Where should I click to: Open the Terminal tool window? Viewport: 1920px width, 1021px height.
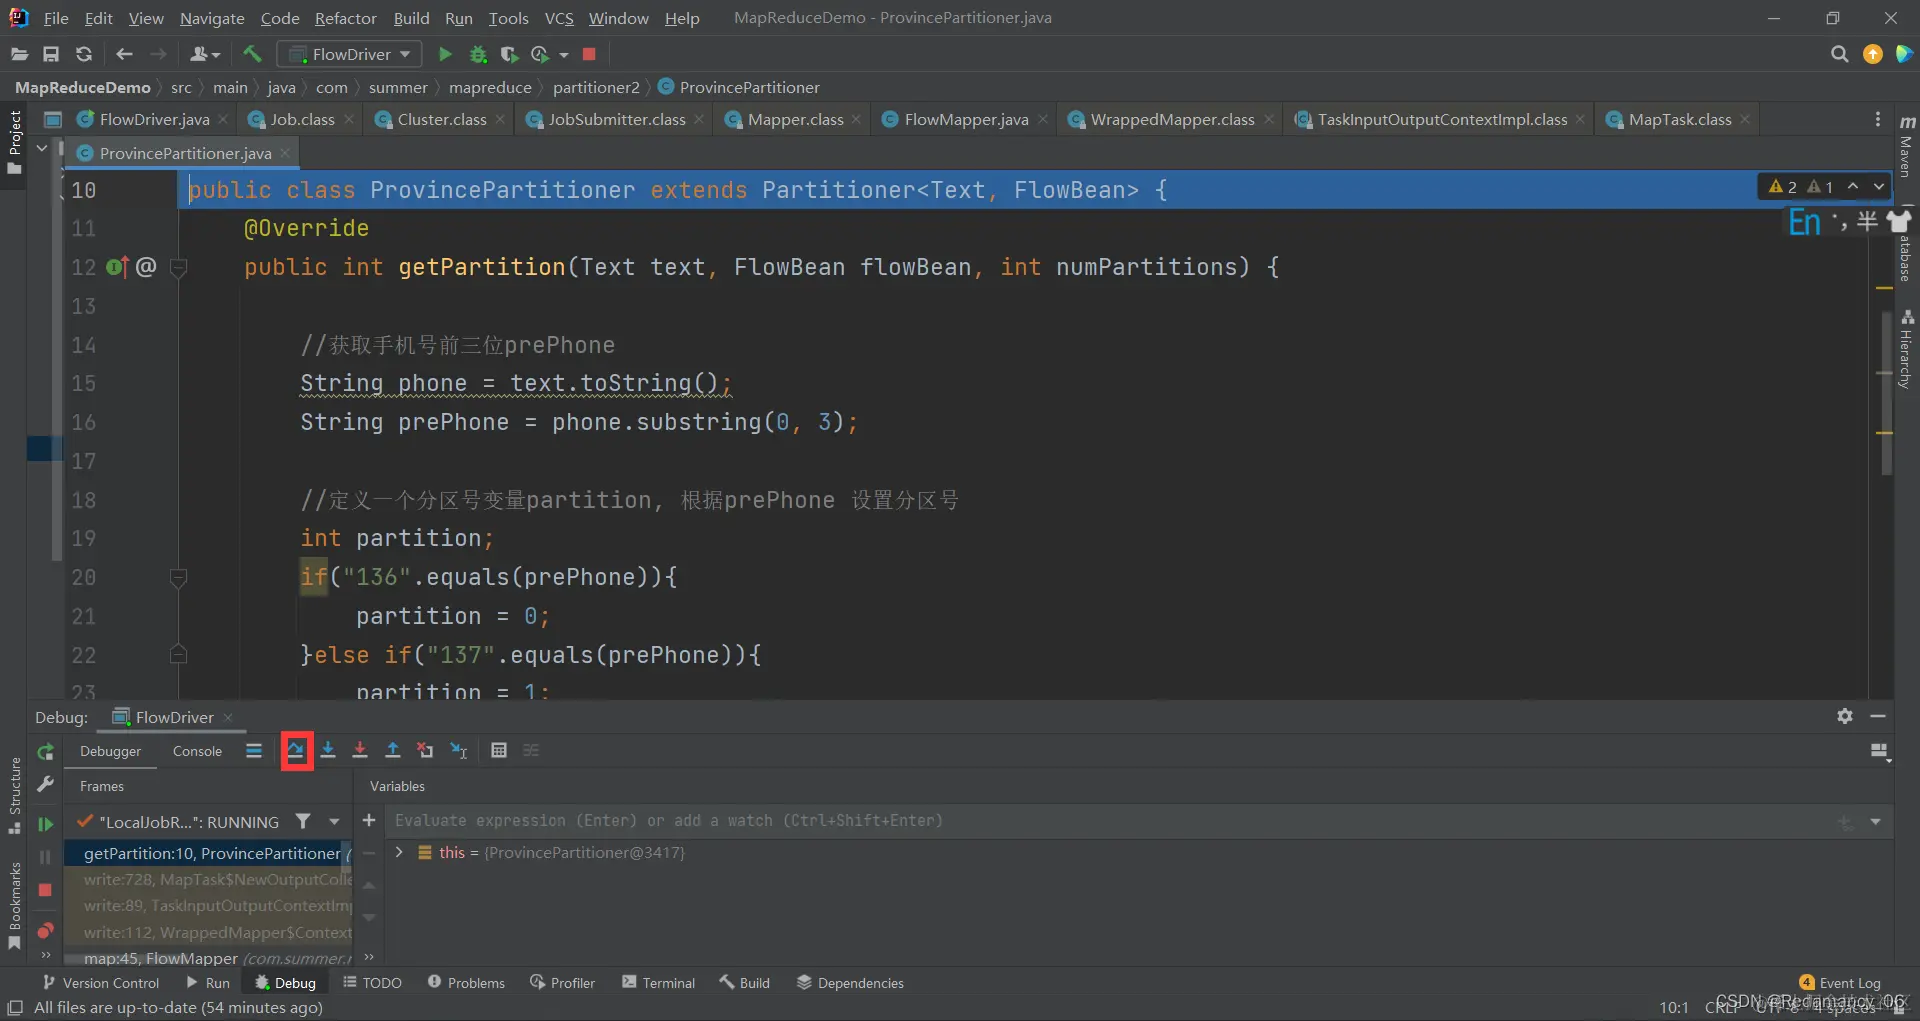pyautogui.click(x=658, y=982)
